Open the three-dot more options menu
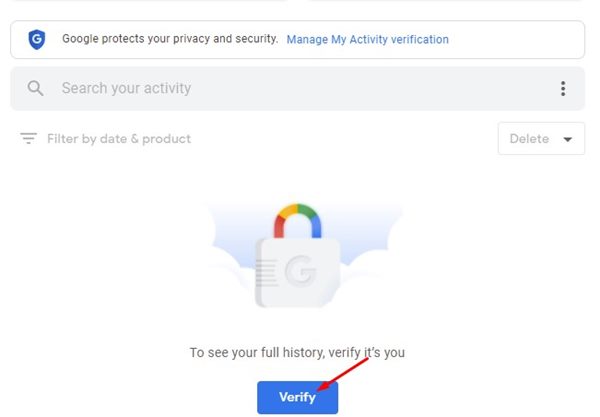The image size is (600, 417). pyautogui.click(x=563, y=88)
